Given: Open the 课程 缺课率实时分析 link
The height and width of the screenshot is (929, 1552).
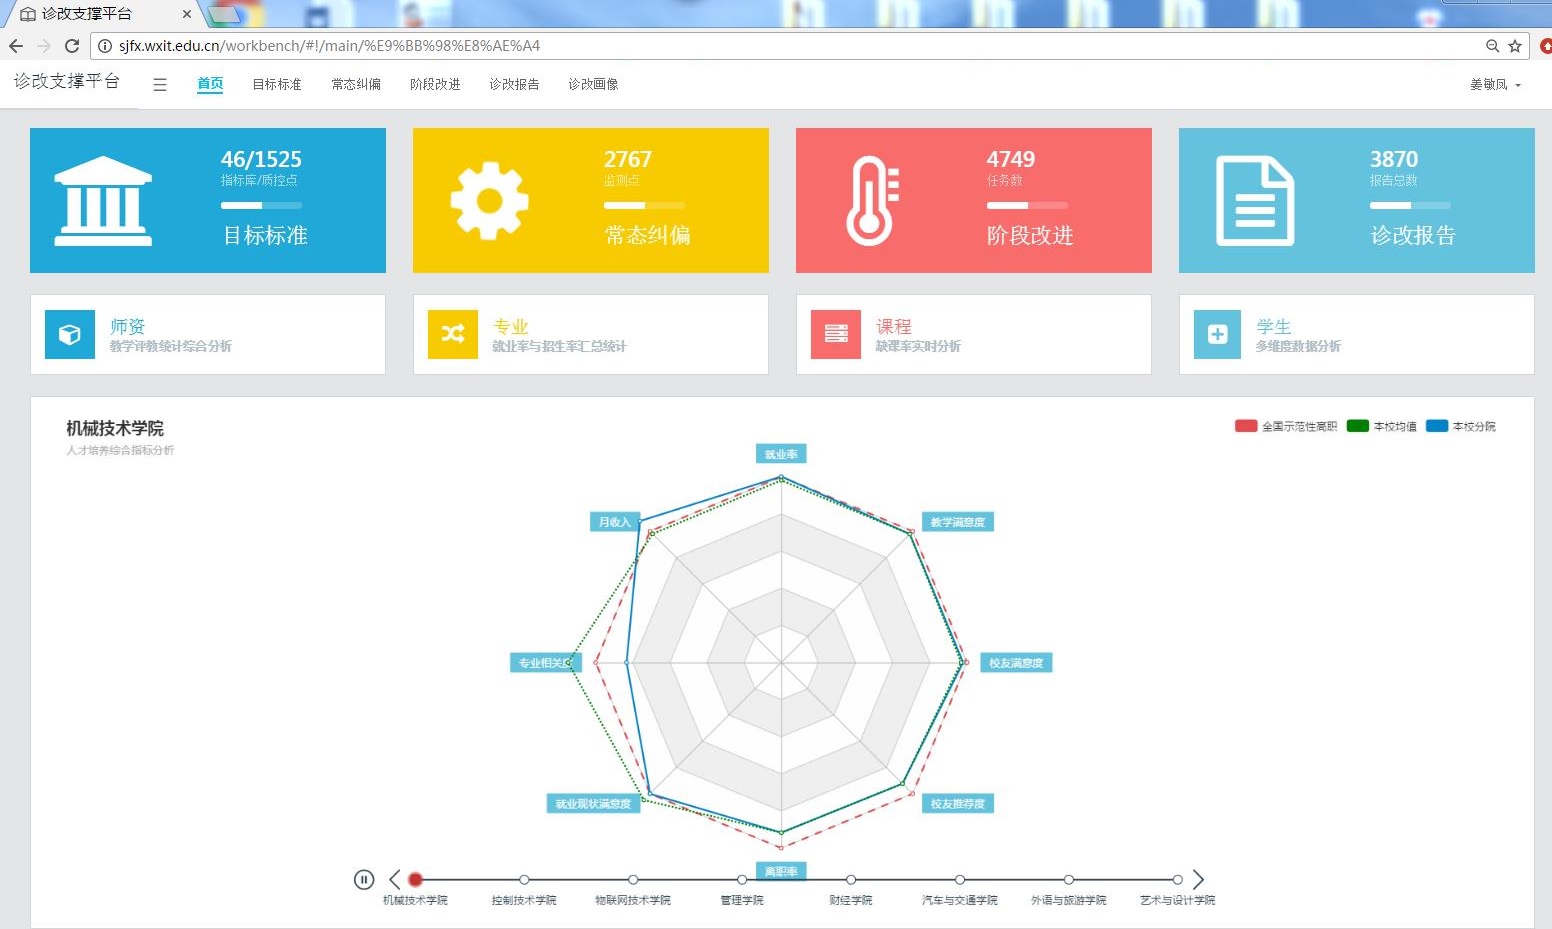Looking at the screenshot, I should (x=917, y=336).
